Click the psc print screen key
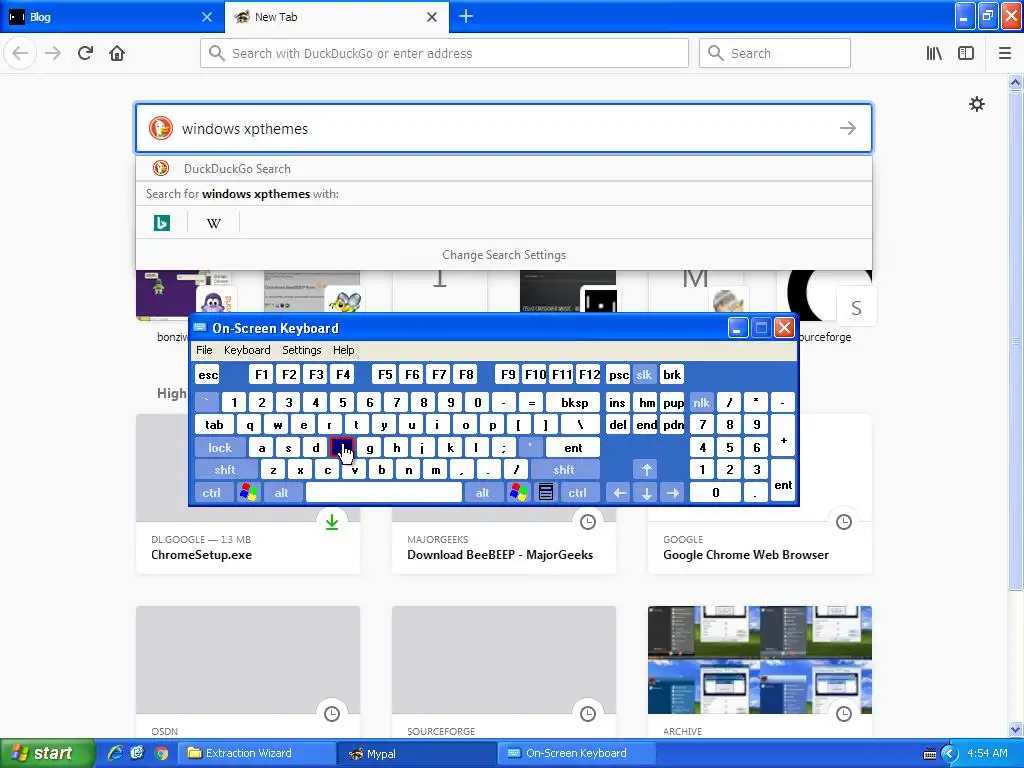Image resolution: width=1024 pixels, height=768 pixels. (618, 375)
